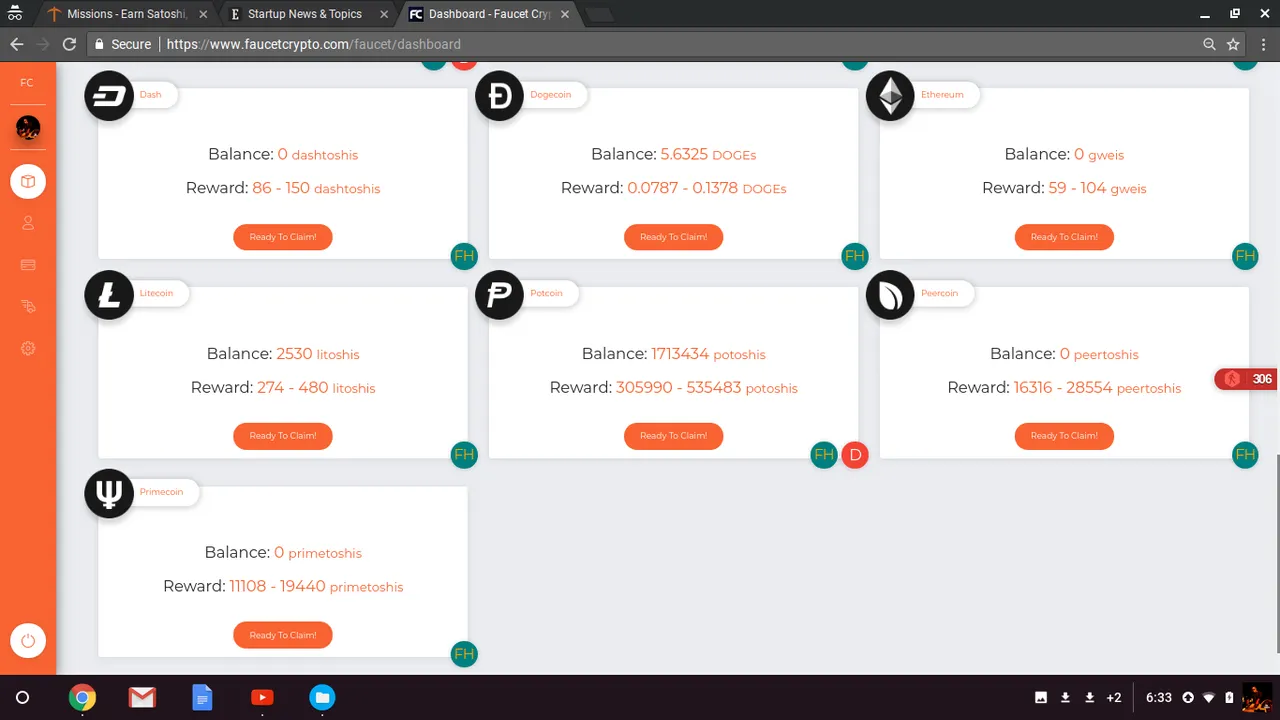Click the FH badge on Litecoin card
Viewport: 1280px width, 720px height.
click(x=464, y=455)
